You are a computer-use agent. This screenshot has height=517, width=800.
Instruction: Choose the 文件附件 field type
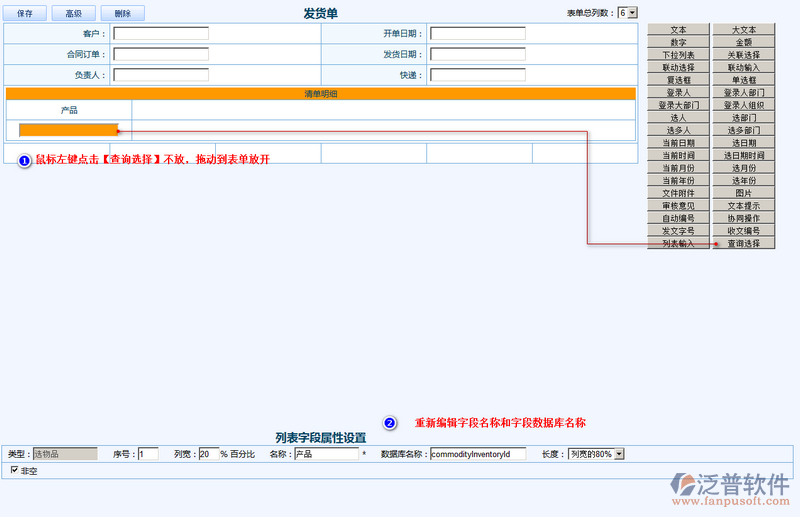(x=678, y=193)
